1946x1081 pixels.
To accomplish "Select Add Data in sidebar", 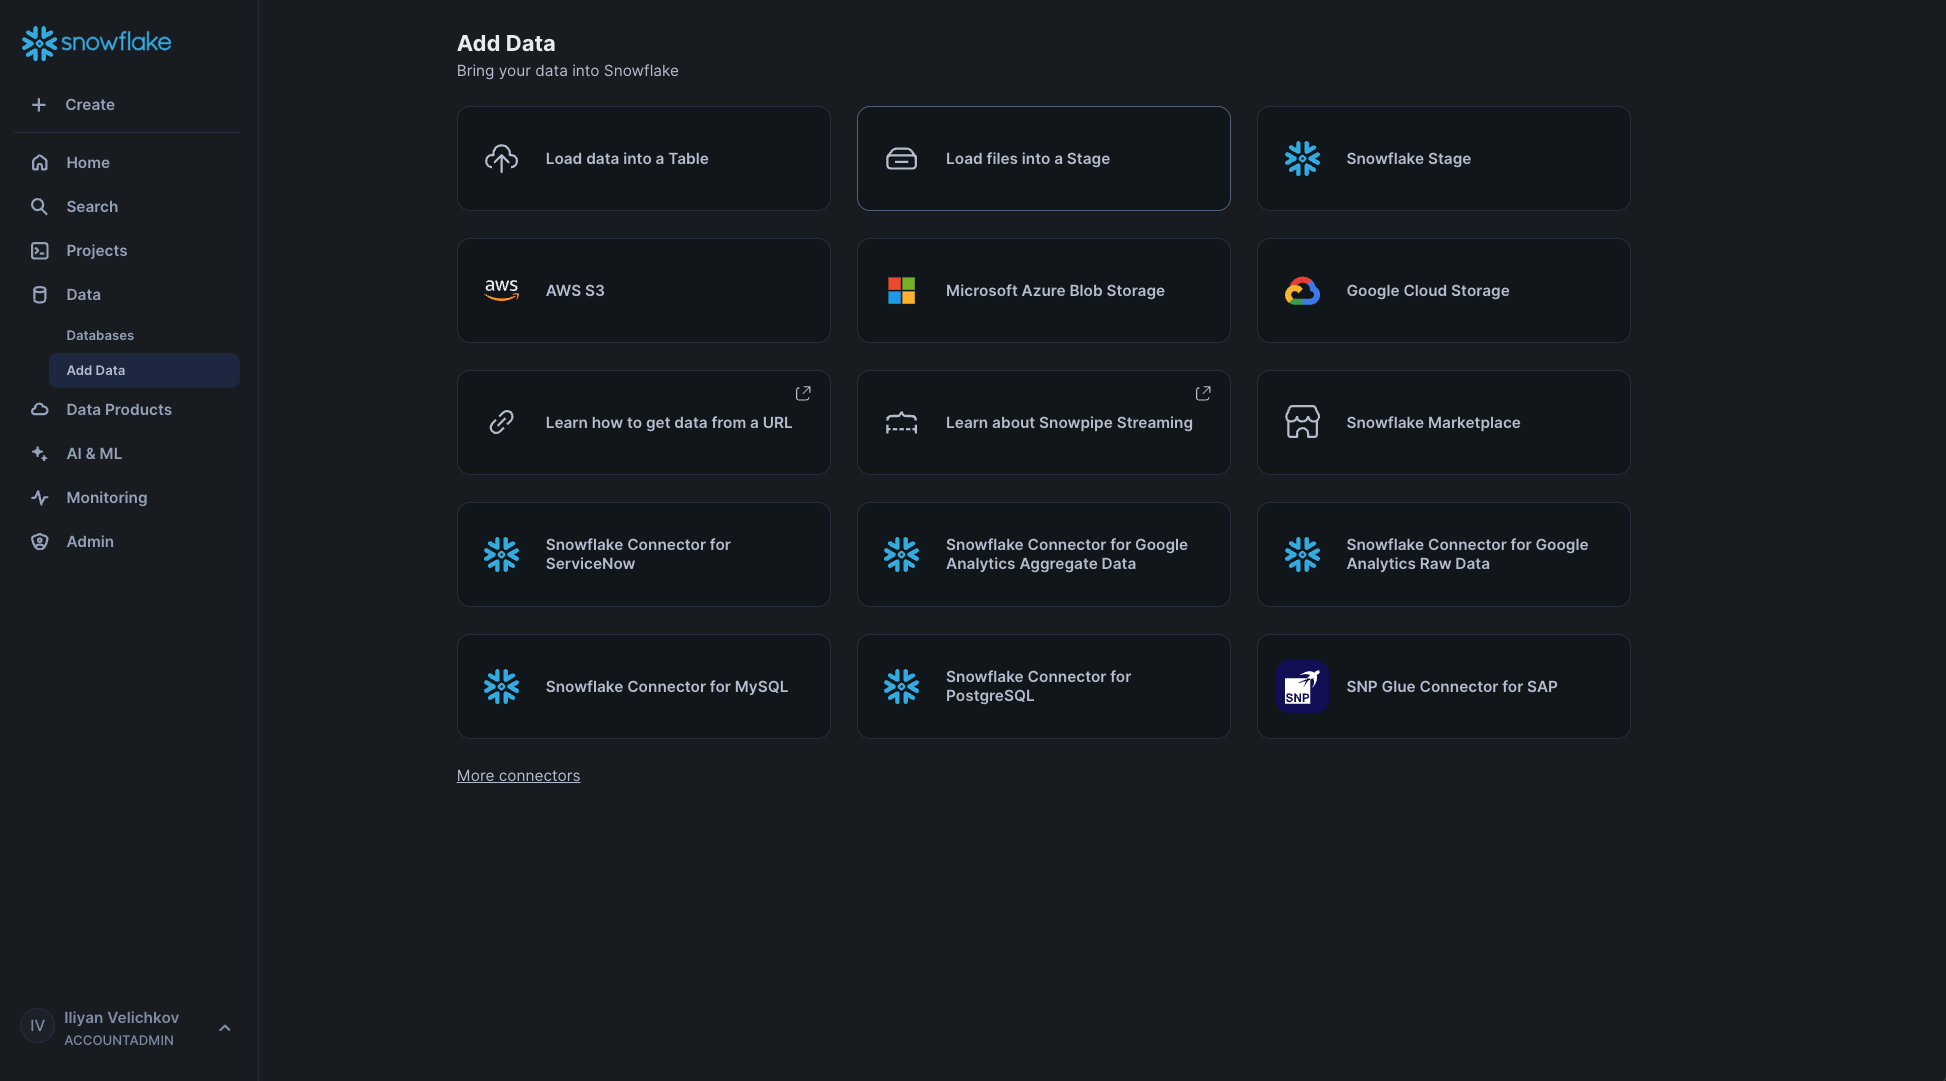I will (144, 371).
